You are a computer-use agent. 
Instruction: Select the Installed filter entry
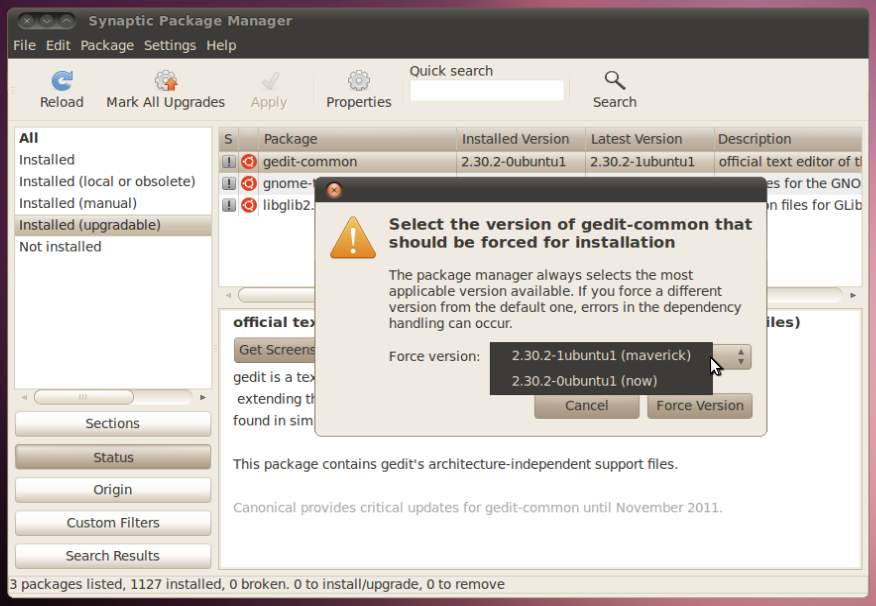tap(113, 160)
